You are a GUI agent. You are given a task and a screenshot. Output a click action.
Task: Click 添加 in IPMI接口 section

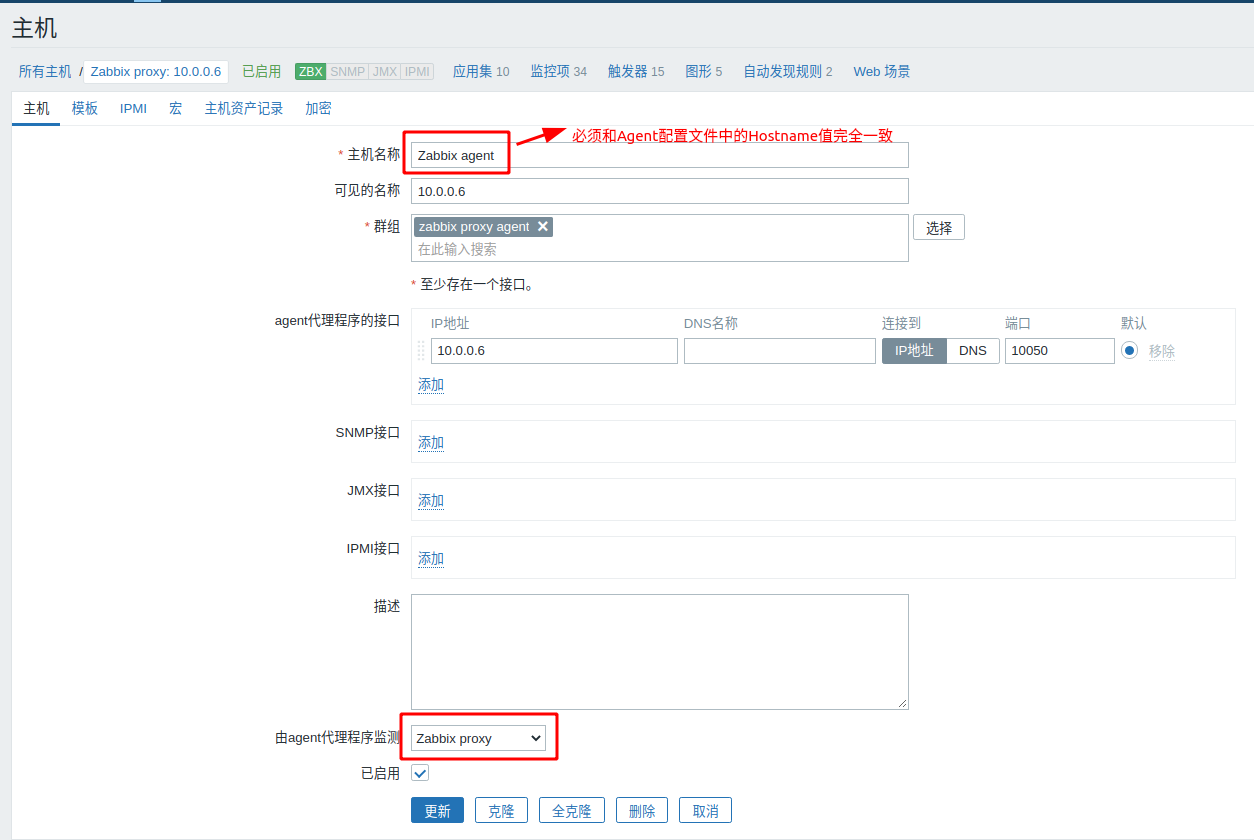point(431,559)
